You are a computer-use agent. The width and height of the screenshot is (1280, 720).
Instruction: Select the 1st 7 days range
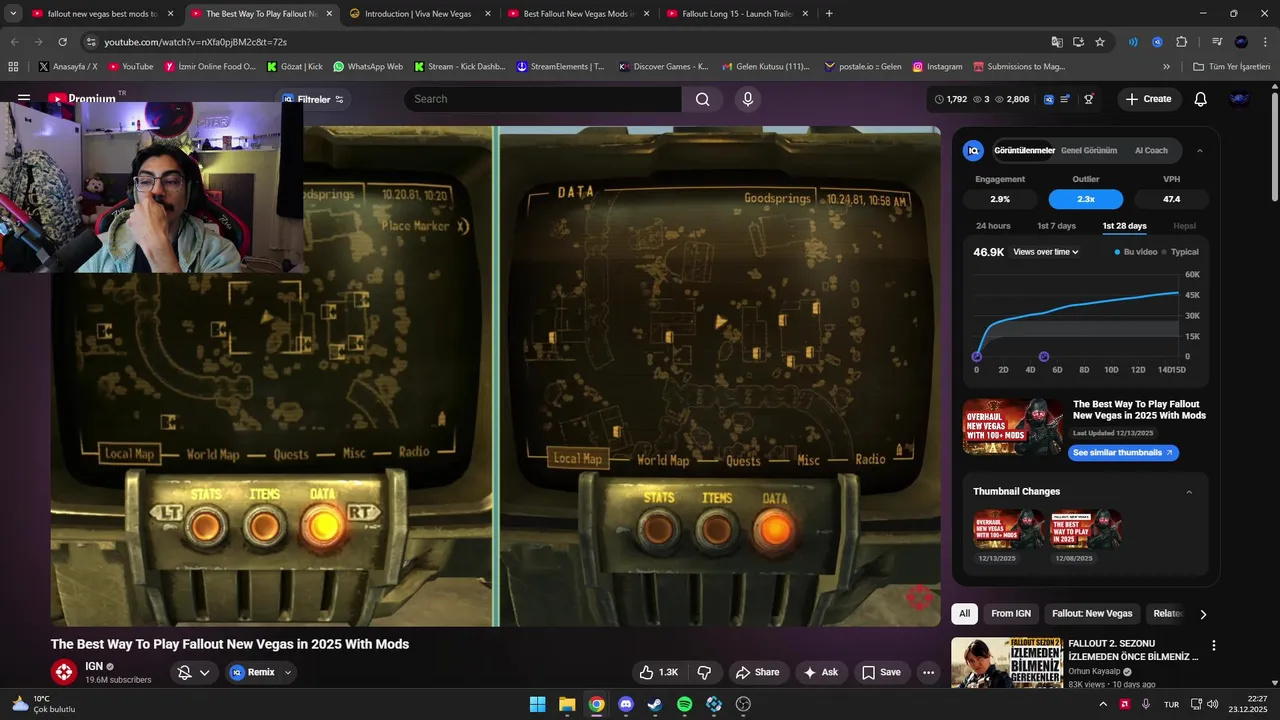pyautogui.click(x=1056, y=226)
